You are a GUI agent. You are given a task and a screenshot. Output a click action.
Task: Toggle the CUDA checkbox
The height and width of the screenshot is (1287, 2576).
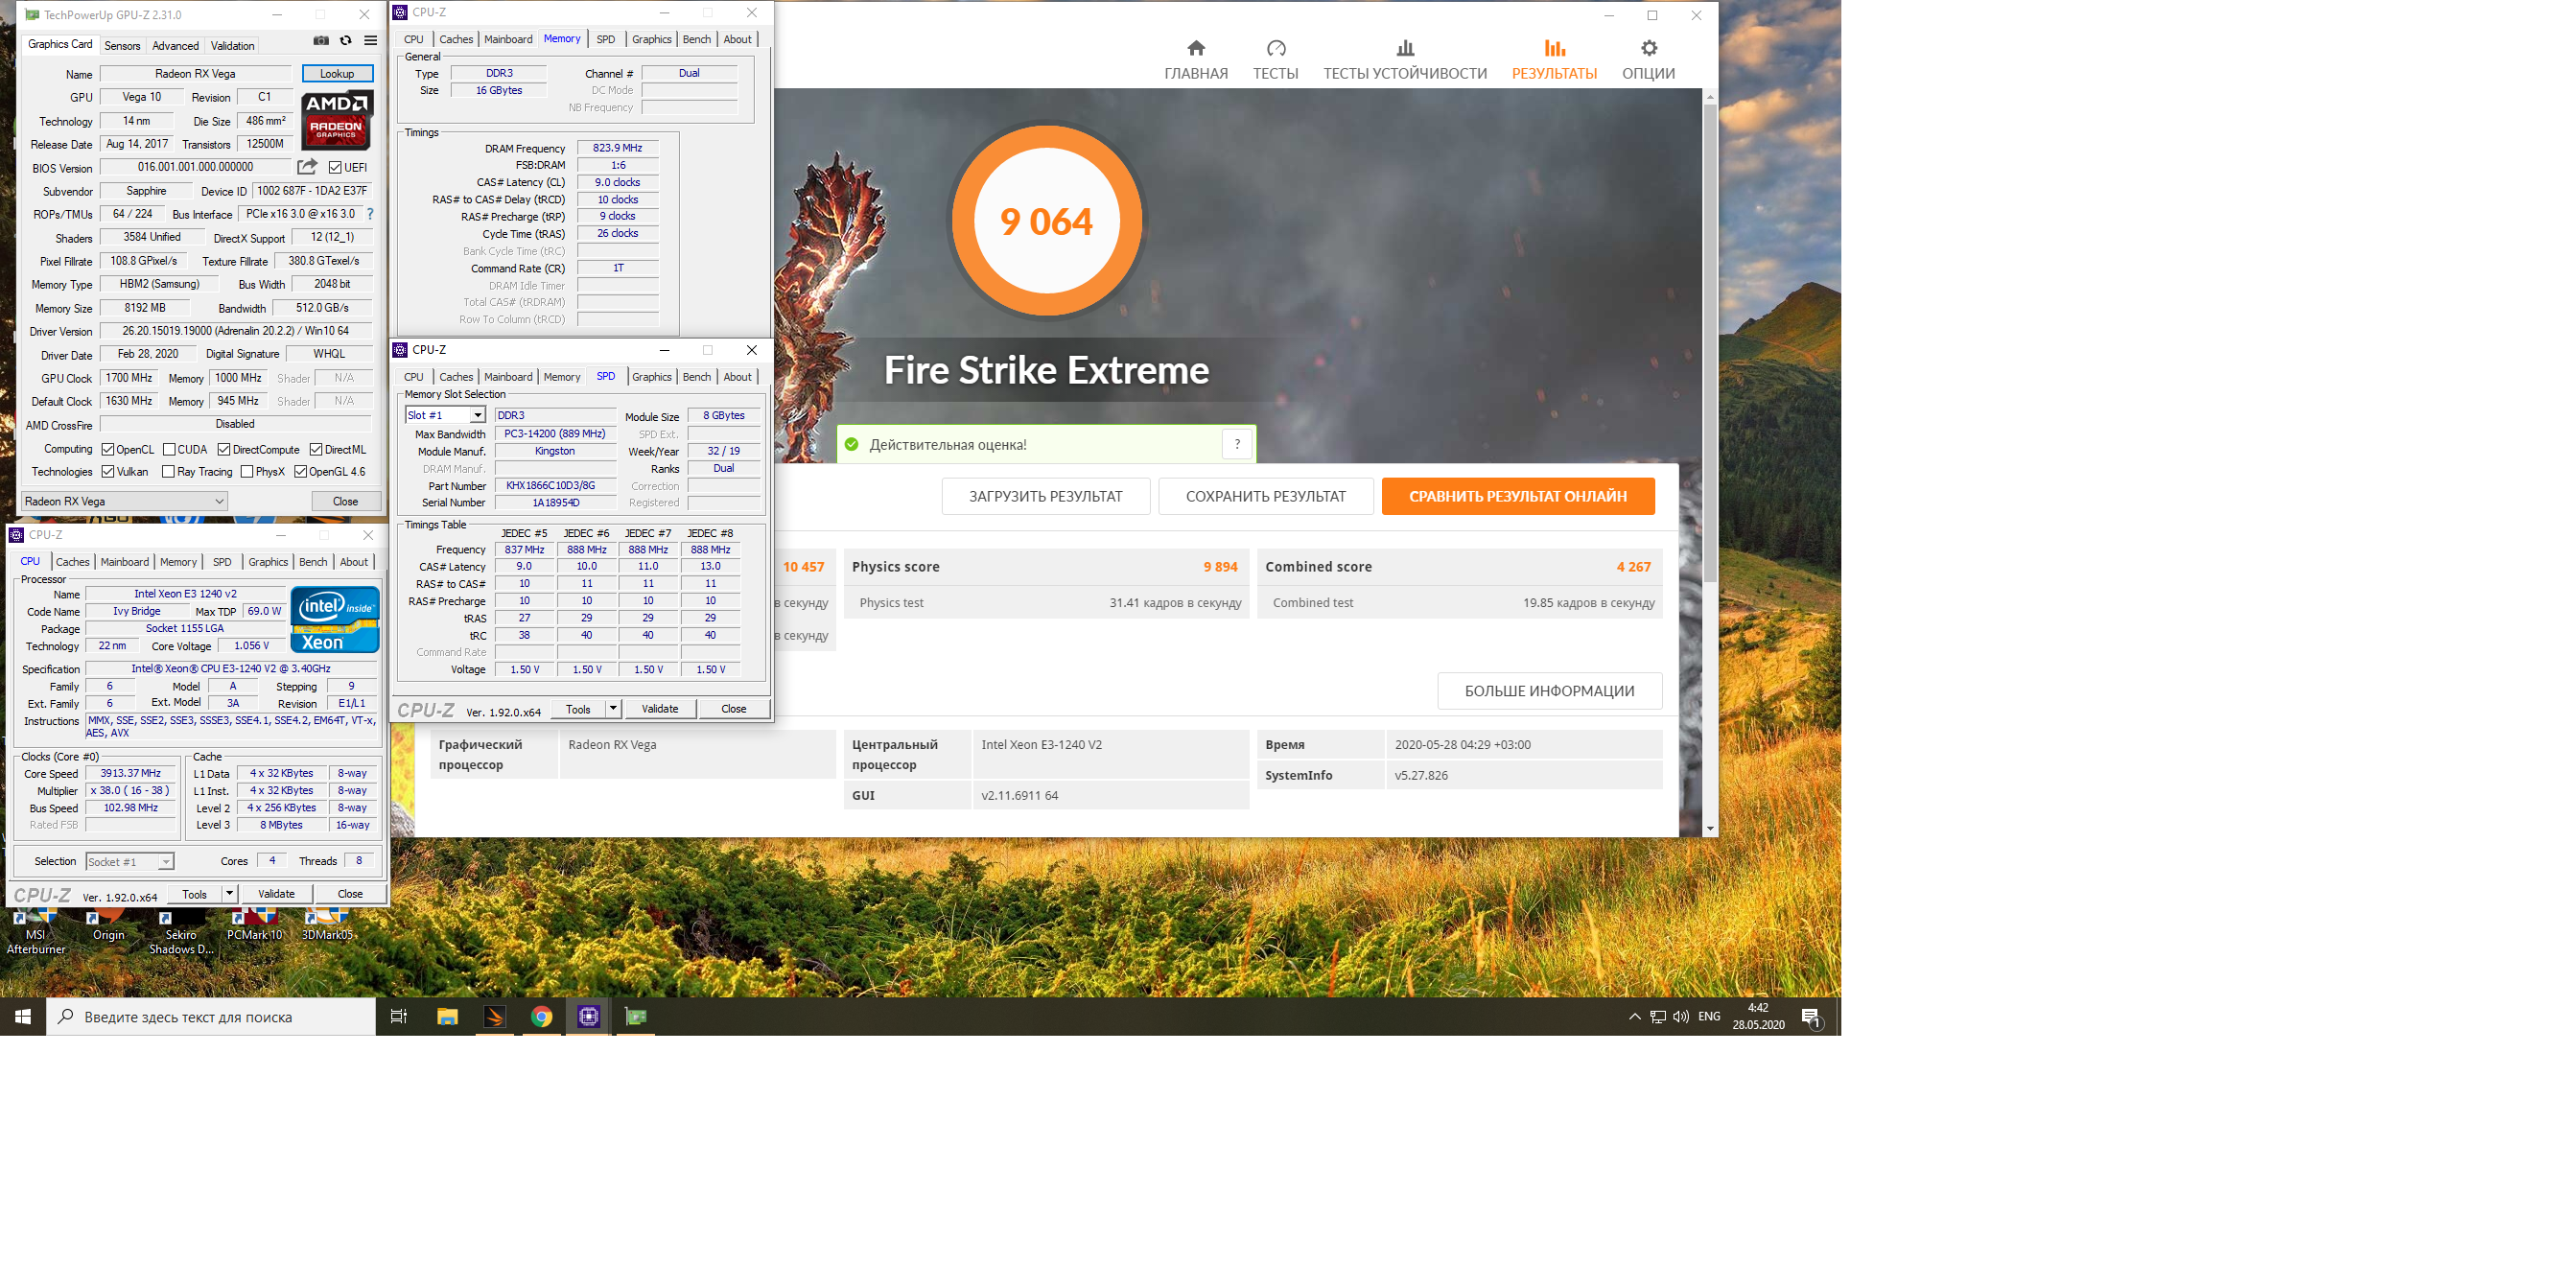[x=169, y=449]
